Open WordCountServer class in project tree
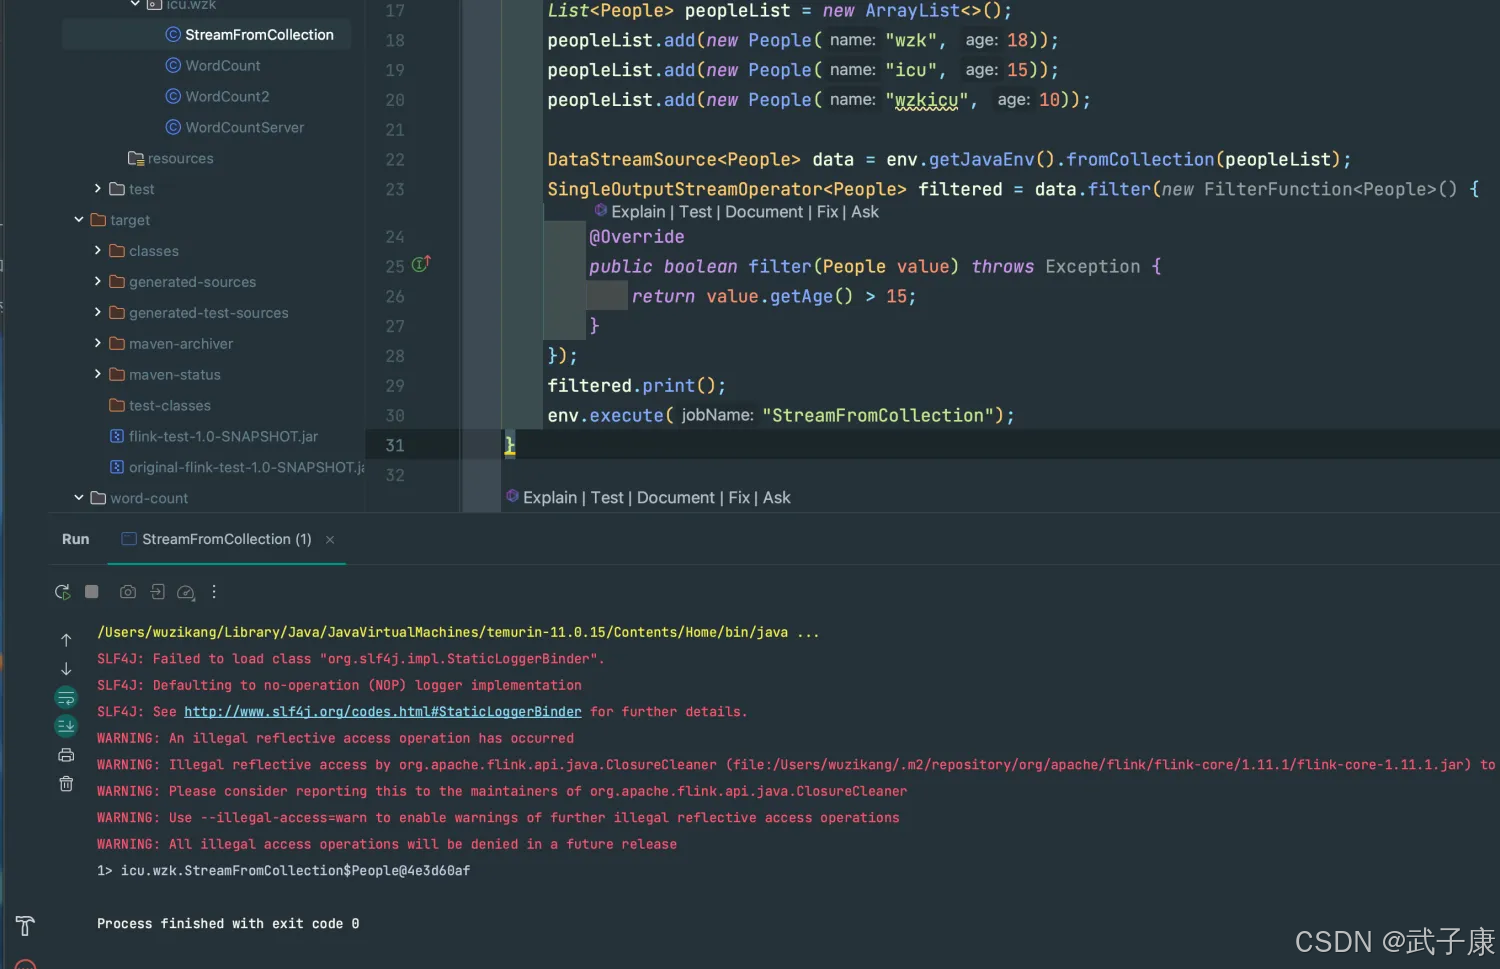The width and height of the screenshot is (1500, 969). pos(244,128)
